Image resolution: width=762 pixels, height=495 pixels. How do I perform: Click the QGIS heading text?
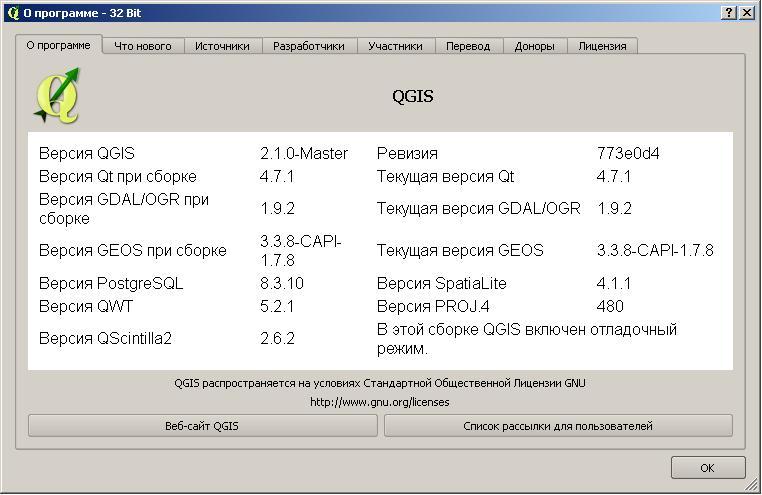[x=413, y=96]
